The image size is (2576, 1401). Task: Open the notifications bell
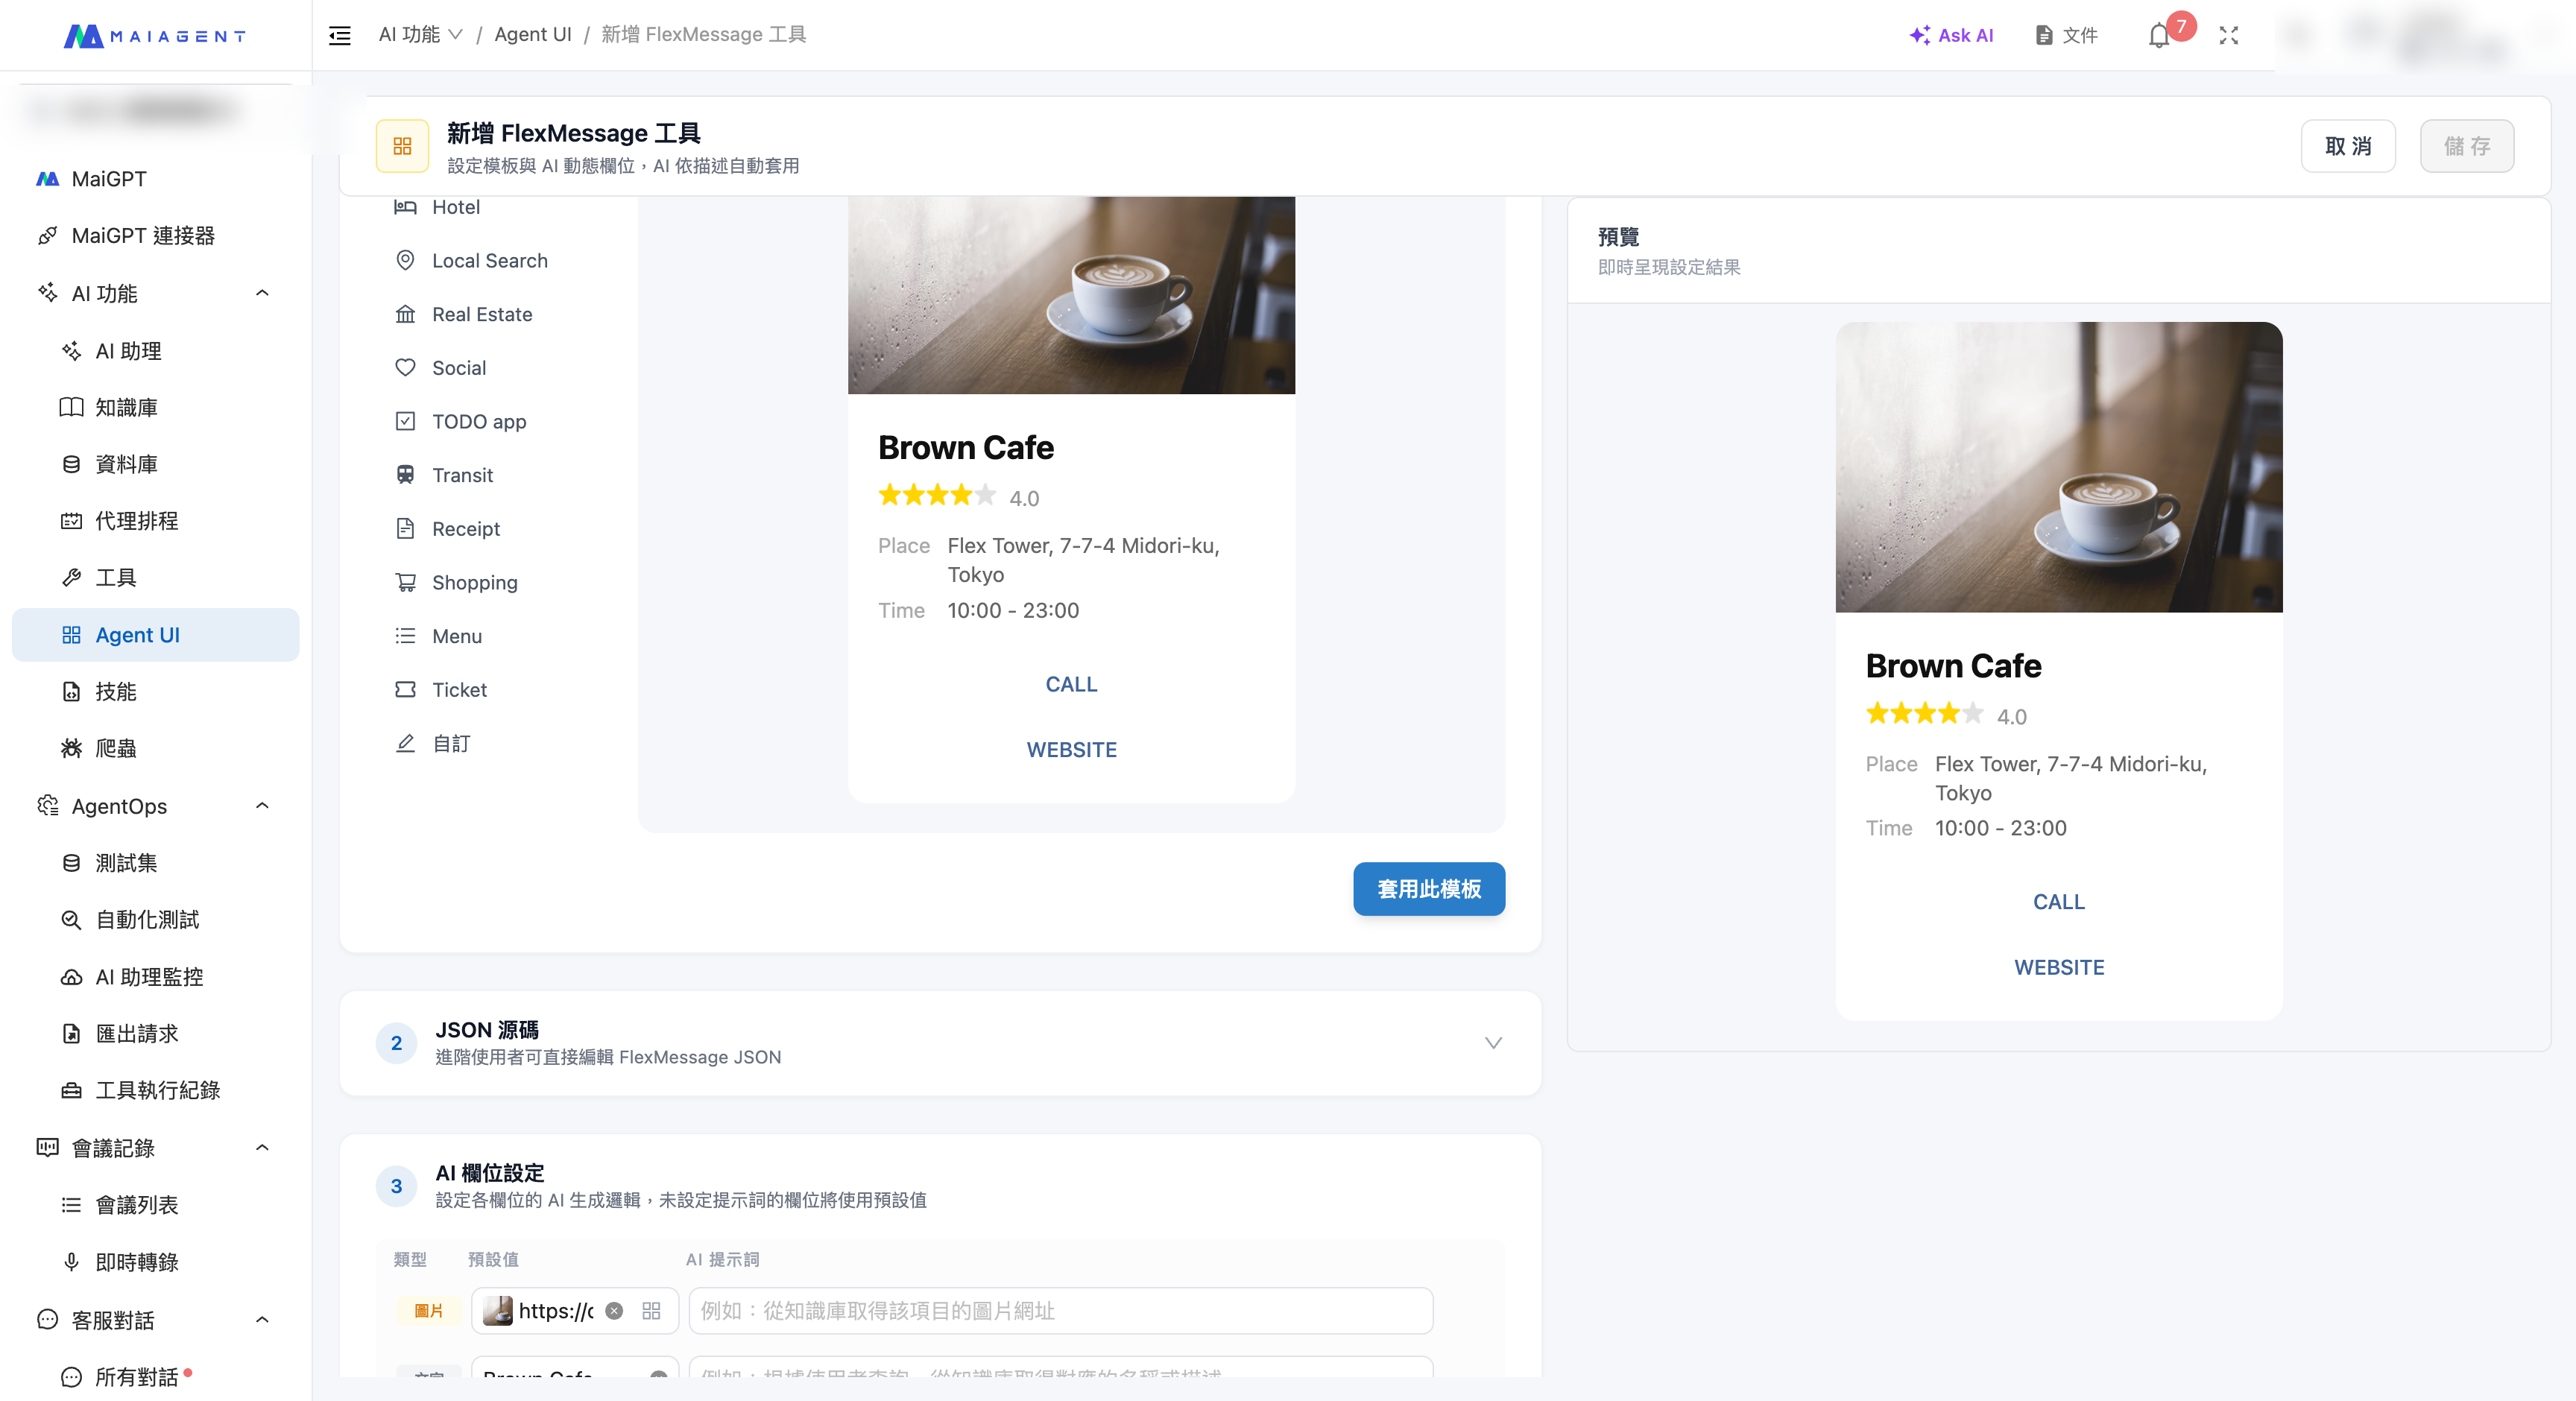coord(2159,35)
